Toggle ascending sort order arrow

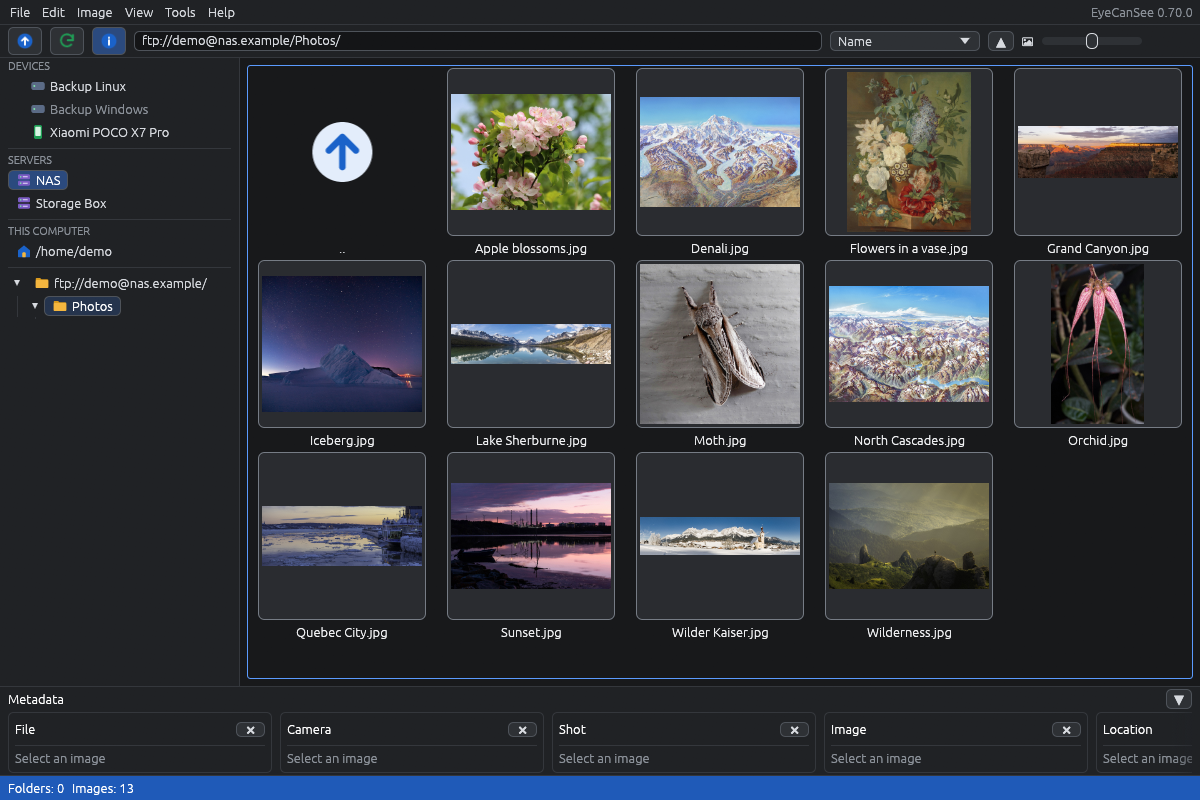pos(1001,41)
